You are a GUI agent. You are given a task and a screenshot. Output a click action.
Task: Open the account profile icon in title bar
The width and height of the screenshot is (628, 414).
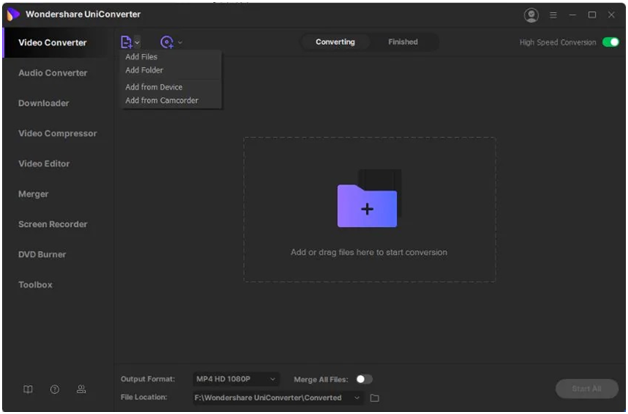pyautogui.click(x=531, y=15)
